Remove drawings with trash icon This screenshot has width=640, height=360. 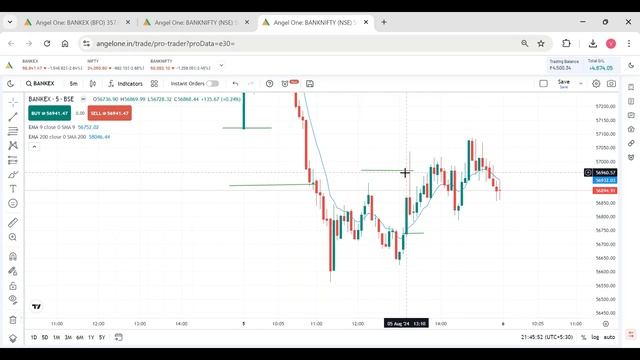[x=13, y=320]
